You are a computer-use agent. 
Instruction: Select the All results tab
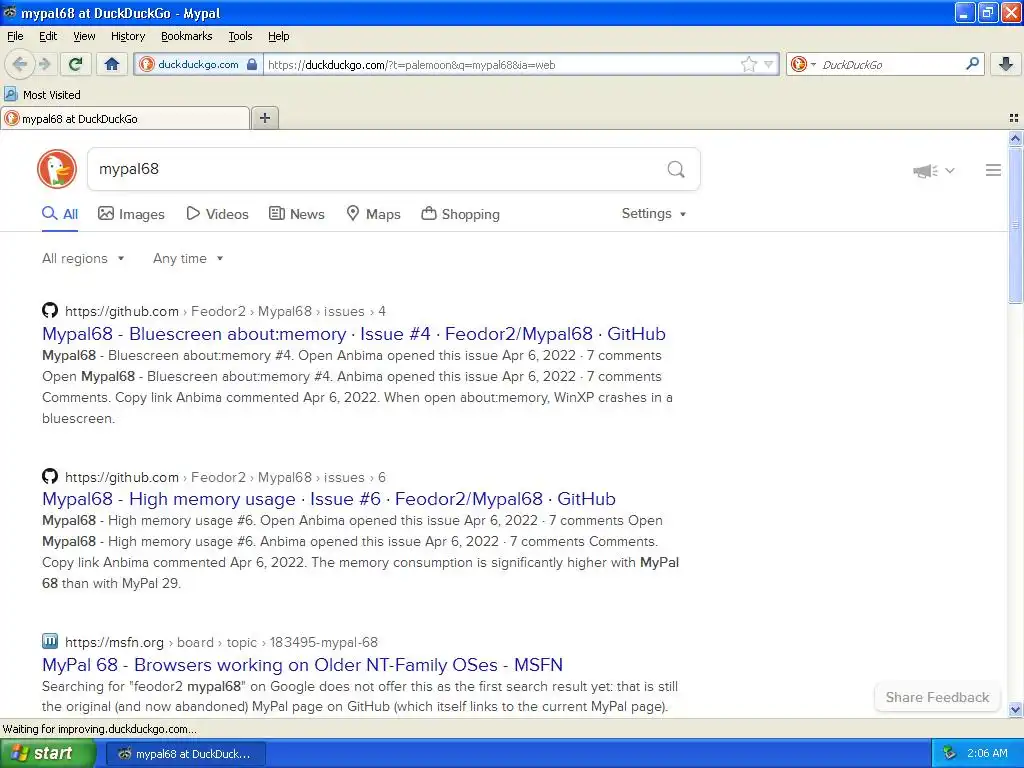pyautogui.click(x=60, y=214)
